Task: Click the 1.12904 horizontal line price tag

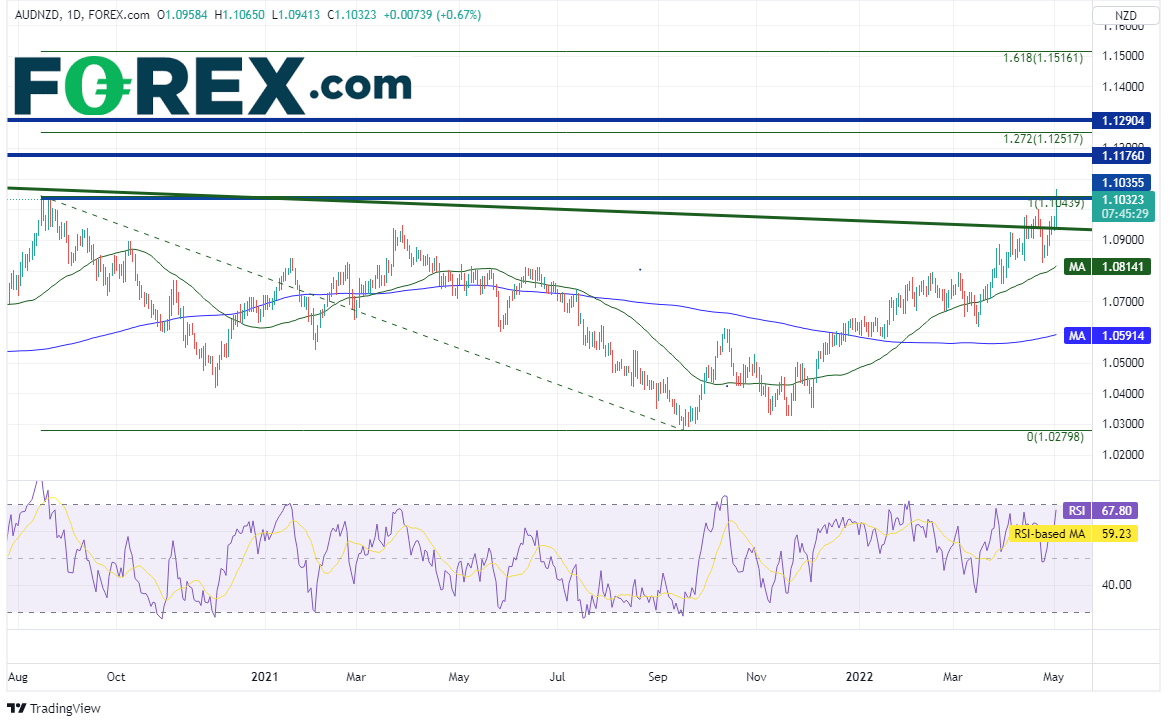Action: 1123,120
